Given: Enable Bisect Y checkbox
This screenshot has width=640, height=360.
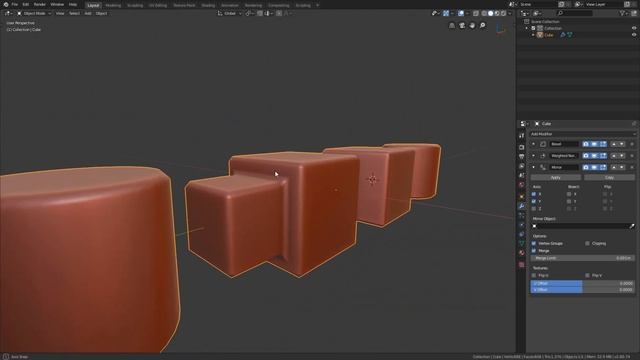Looking at the screenshot, I should [x=569, y=202].
